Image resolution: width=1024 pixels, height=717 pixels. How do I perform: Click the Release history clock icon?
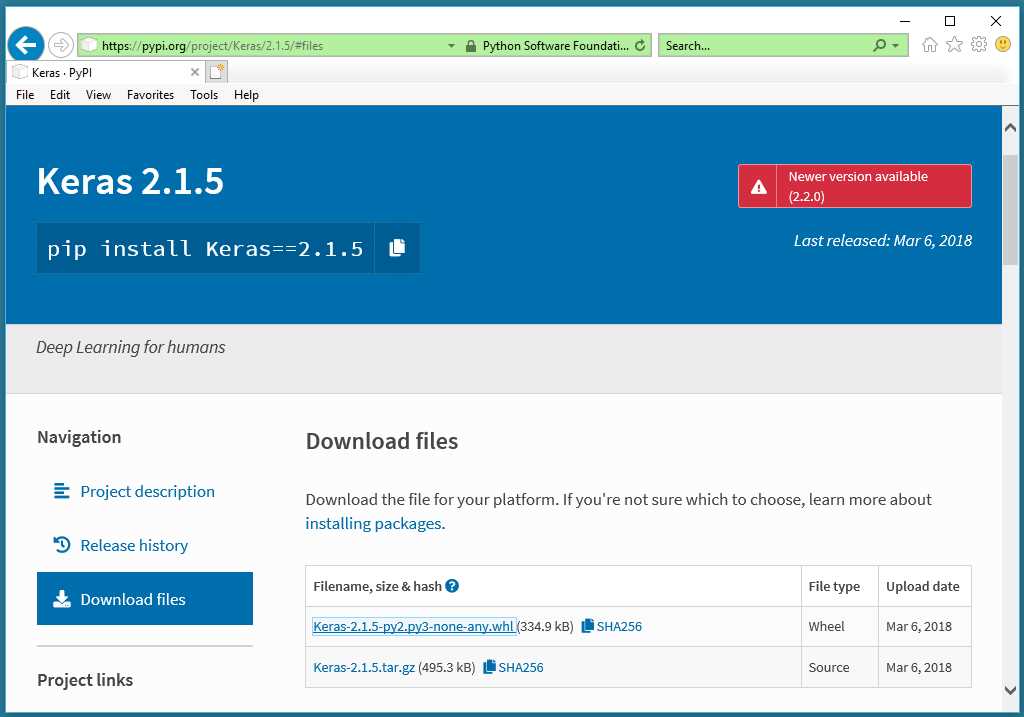61,545
